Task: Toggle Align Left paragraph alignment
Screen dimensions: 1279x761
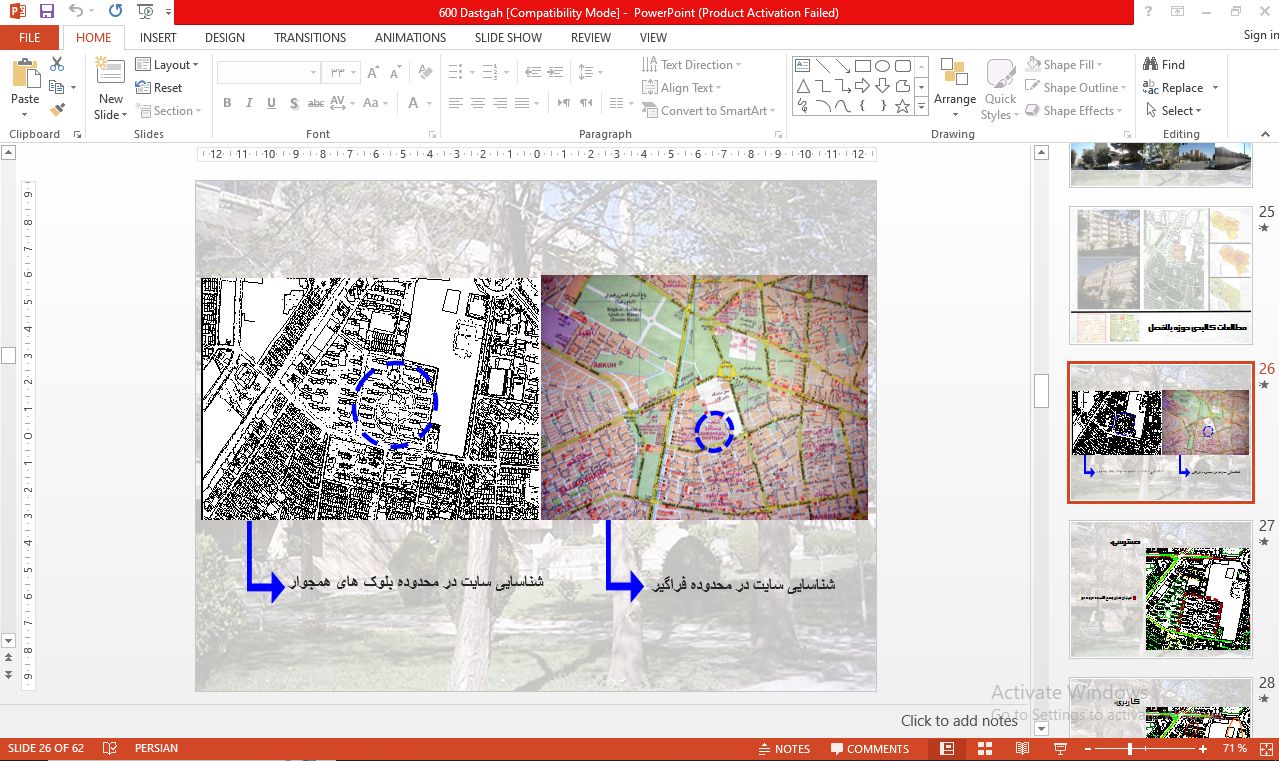Action: point(456,103)
